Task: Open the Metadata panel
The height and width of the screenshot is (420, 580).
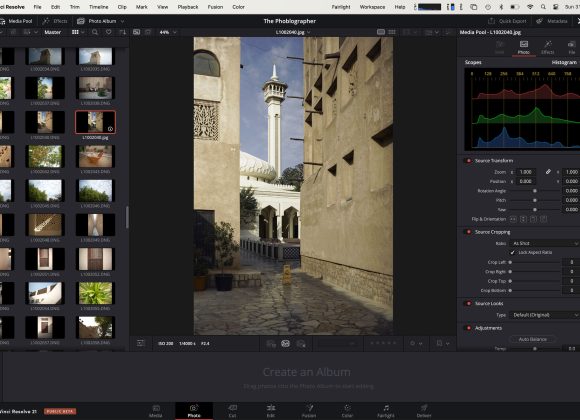Action: pos(552,21)
